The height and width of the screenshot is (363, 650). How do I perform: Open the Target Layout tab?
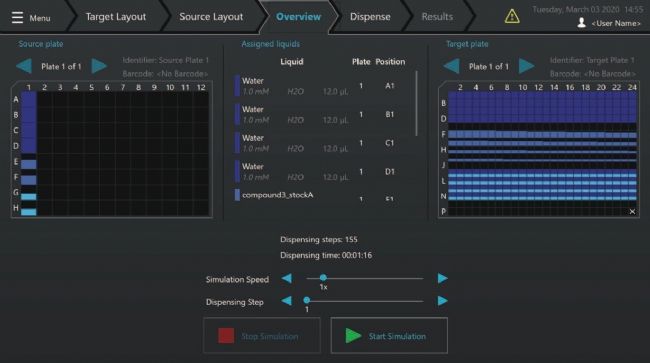[x=116, y=17]
